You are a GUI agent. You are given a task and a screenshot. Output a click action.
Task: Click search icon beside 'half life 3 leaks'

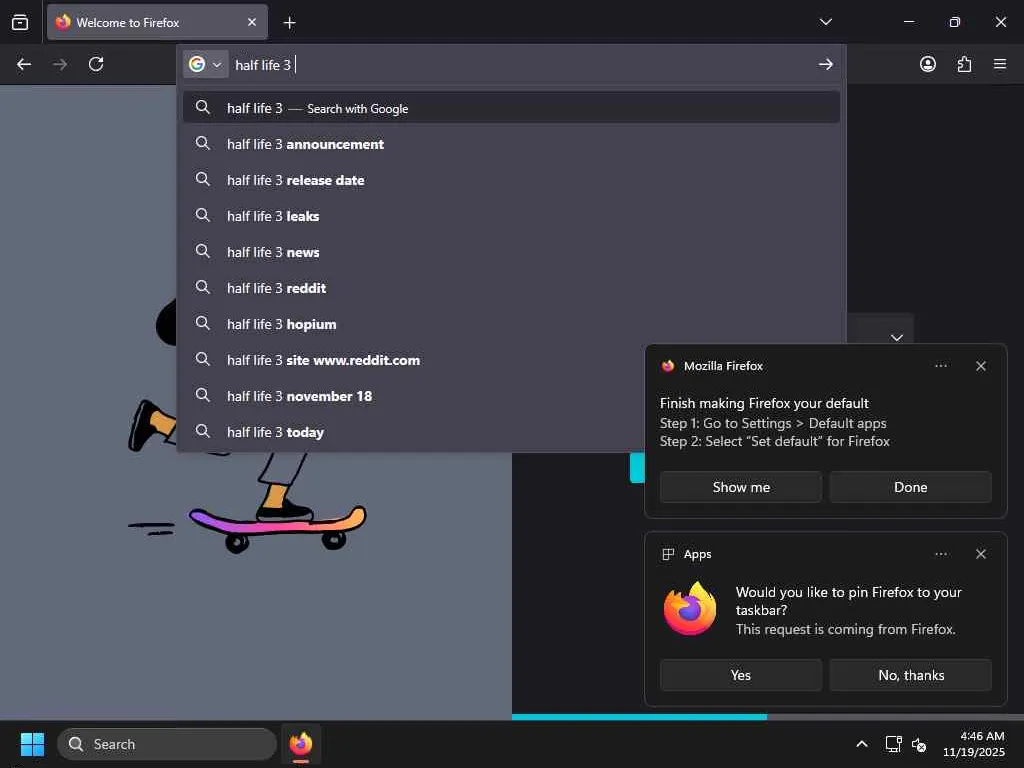point(203,215)
